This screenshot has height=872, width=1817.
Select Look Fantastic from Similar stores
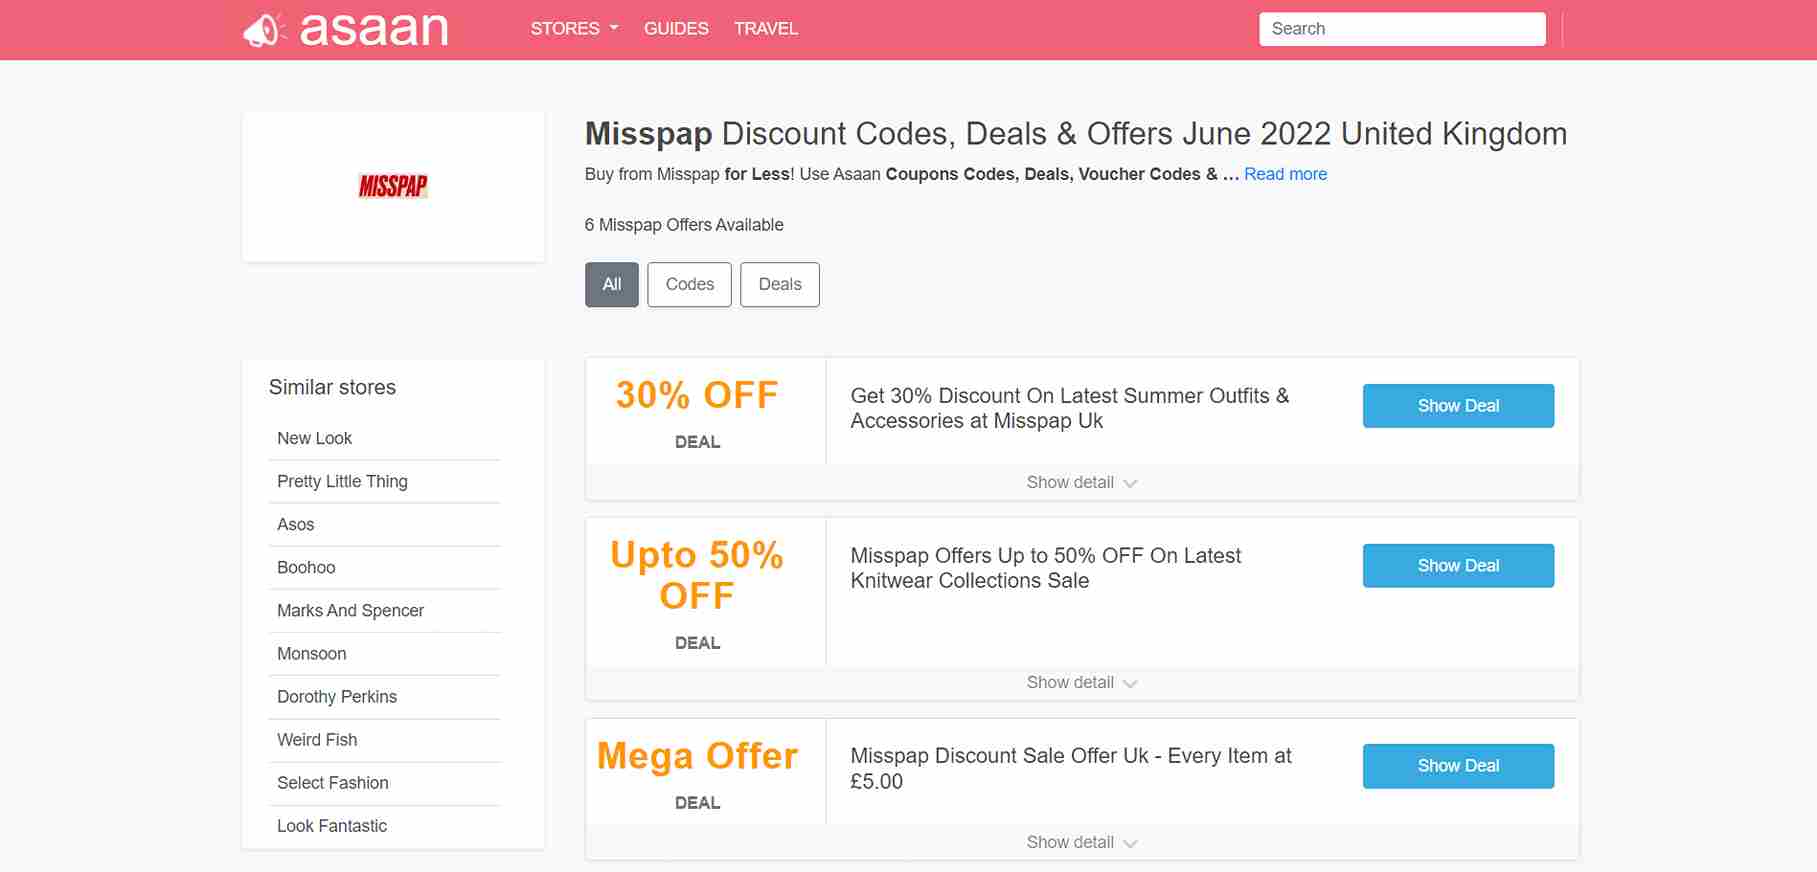point(332,826)
